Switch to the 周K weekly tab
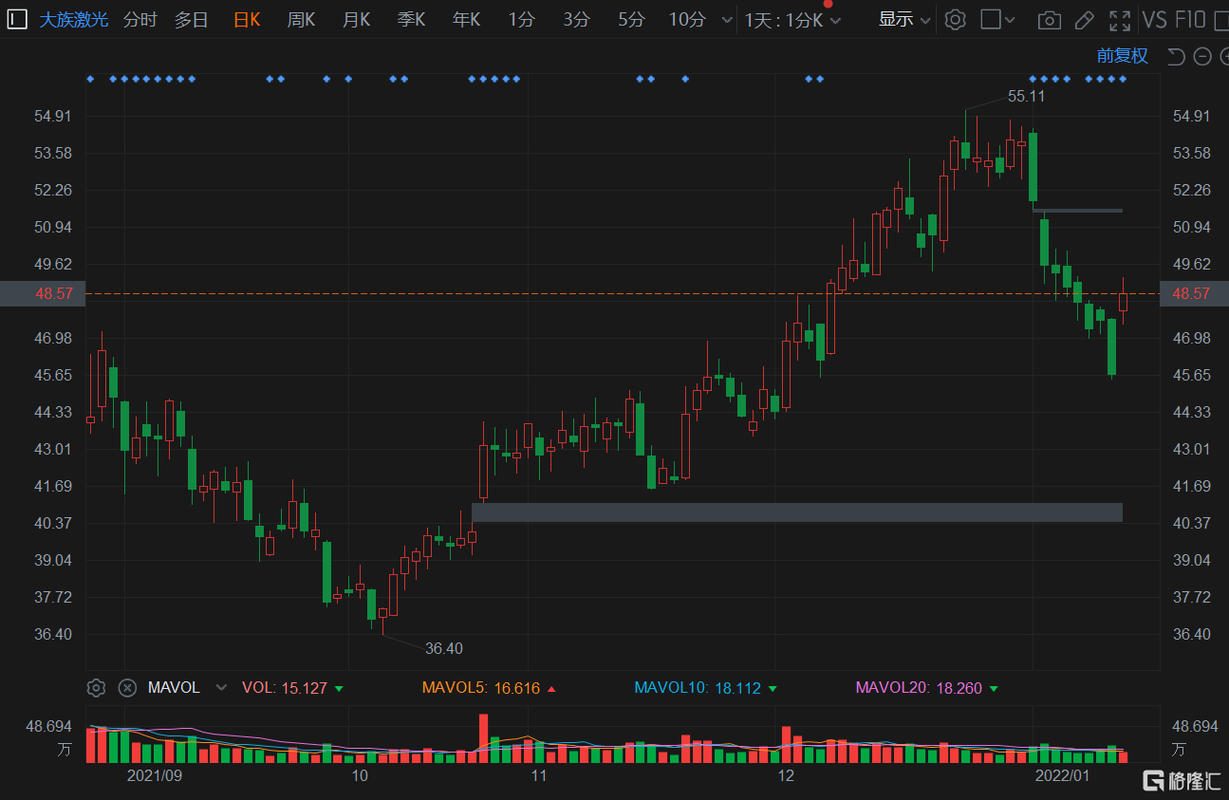1229x800 pixels. 301,20
